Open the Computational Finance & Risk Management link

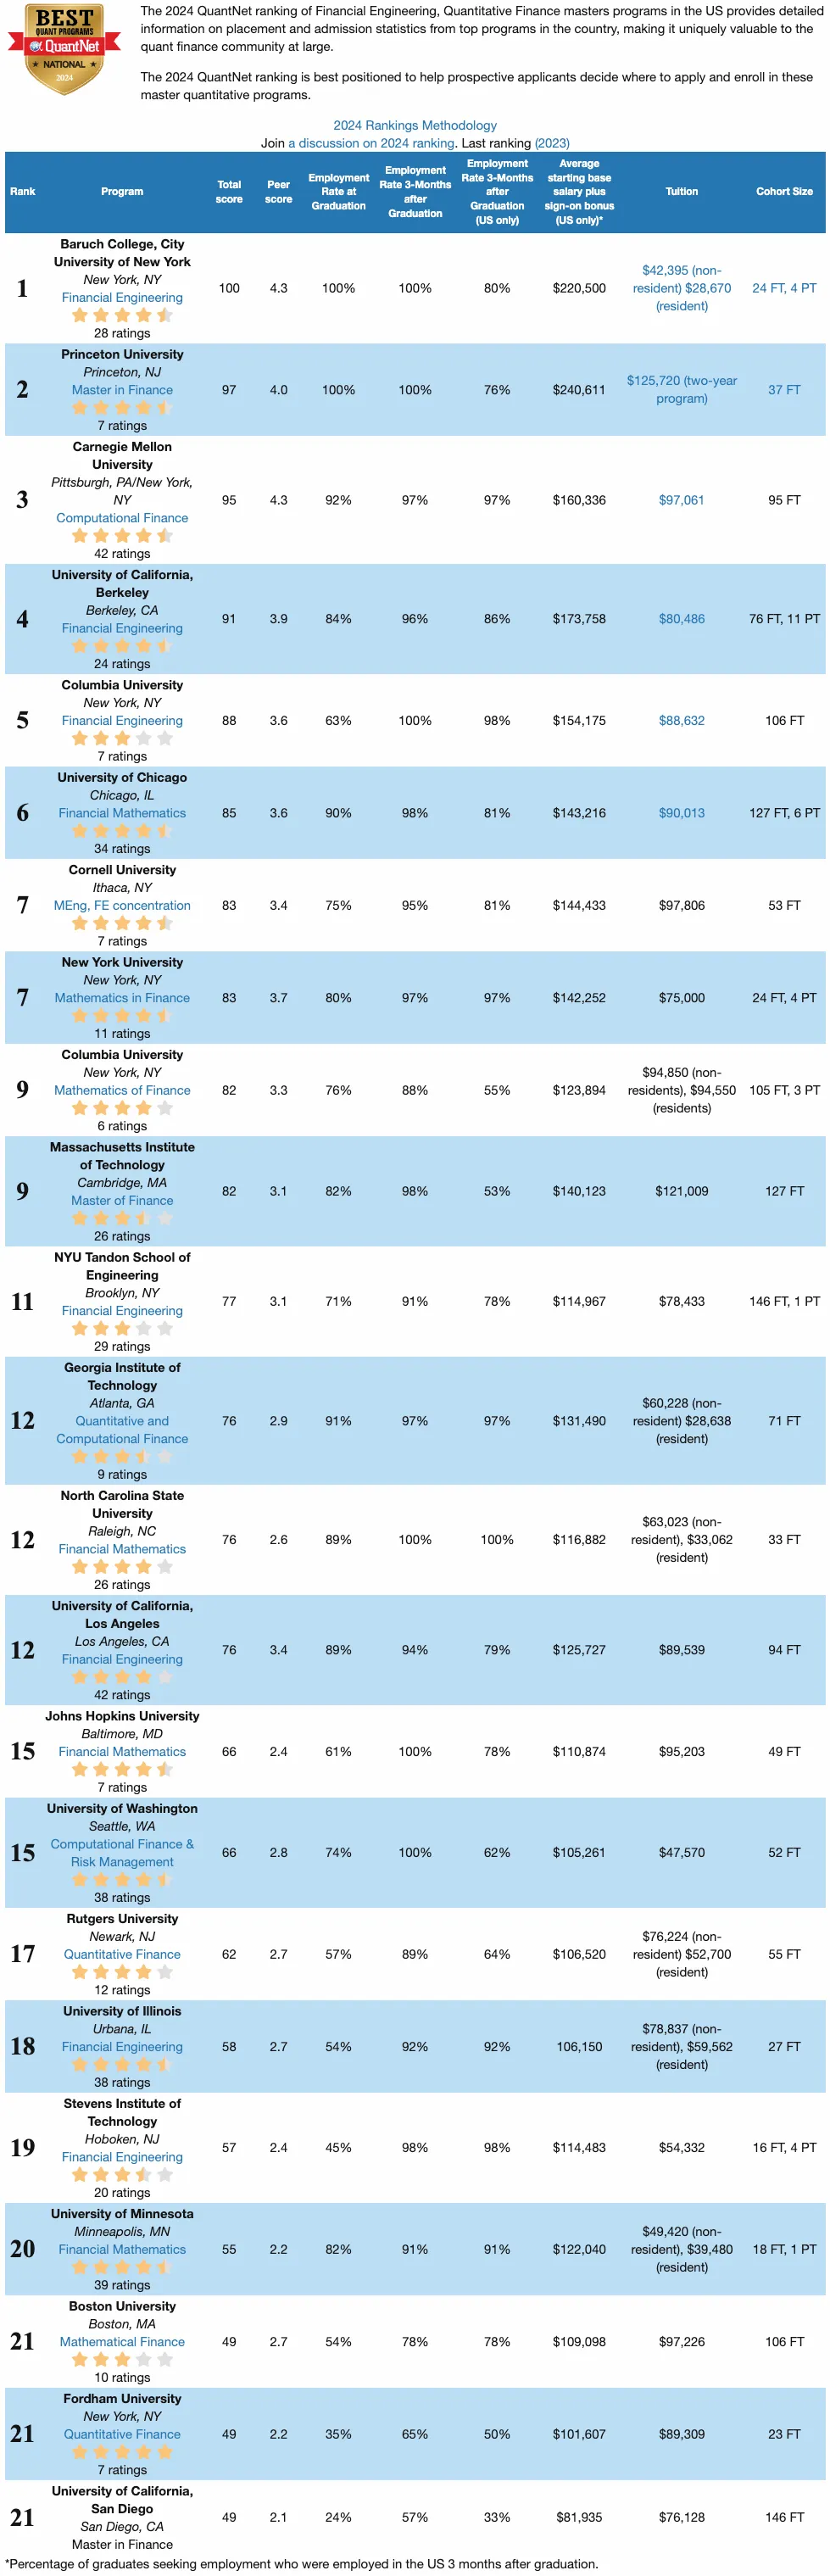click(x=122, y=1853)
